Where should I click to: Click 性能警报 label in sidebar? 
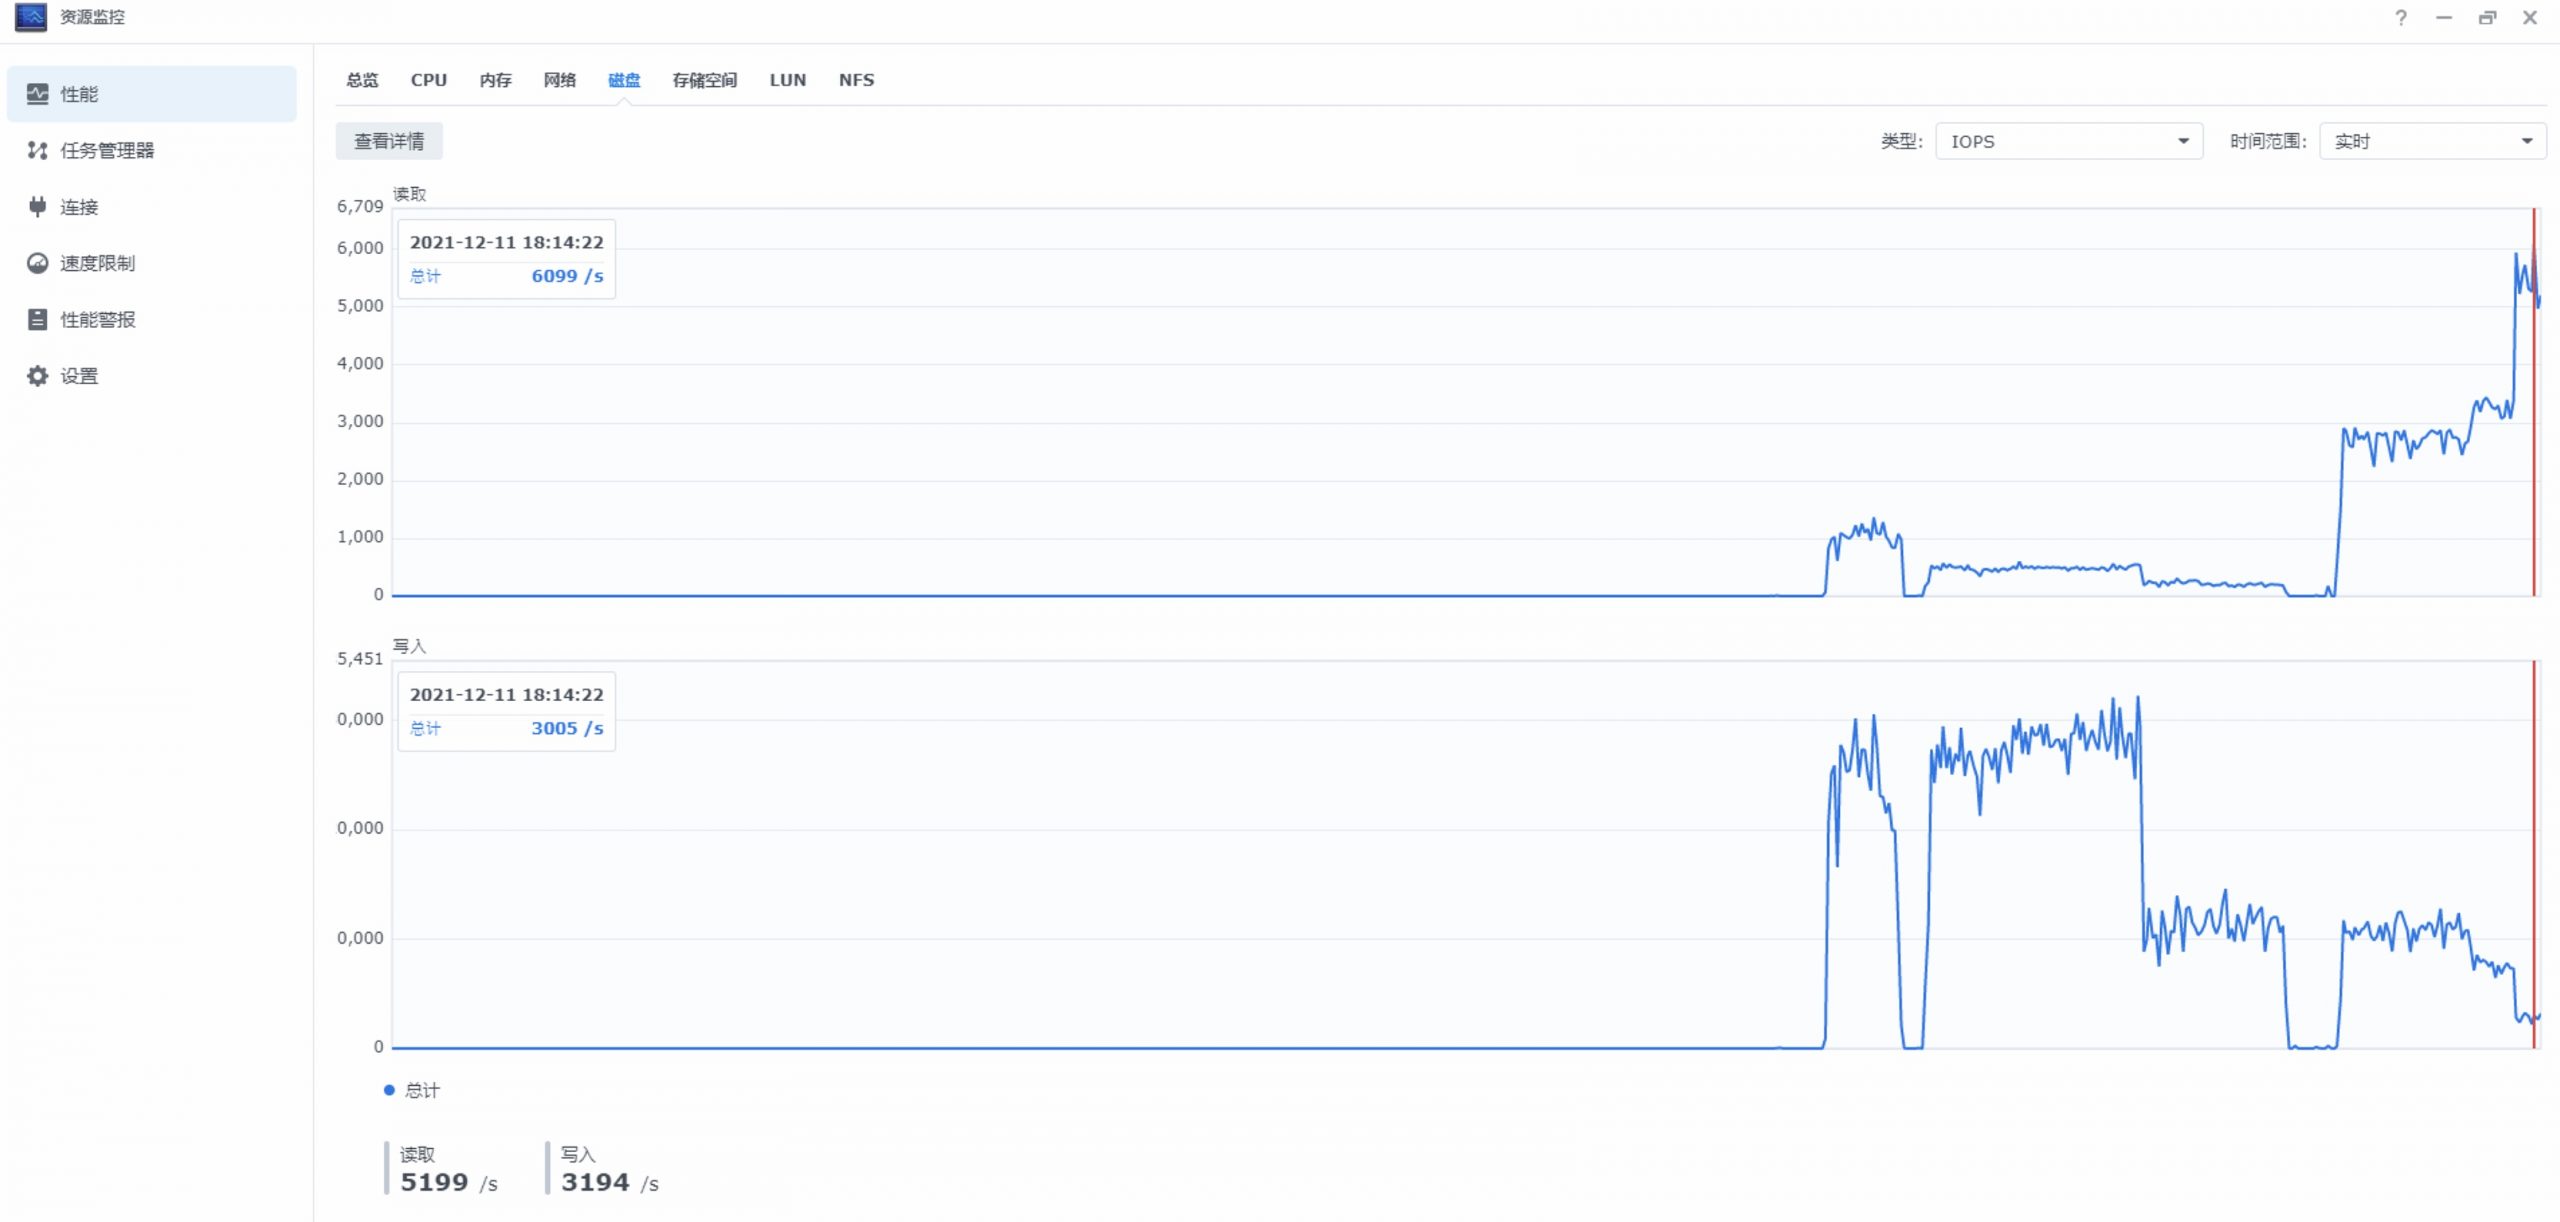tap(98, 319)
